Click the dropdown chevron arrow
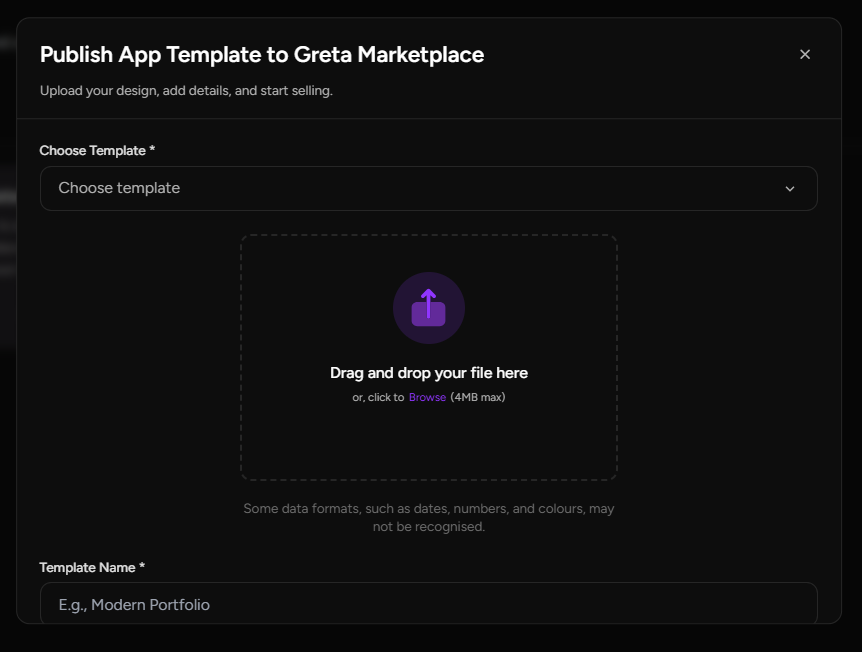 point(790,189)
